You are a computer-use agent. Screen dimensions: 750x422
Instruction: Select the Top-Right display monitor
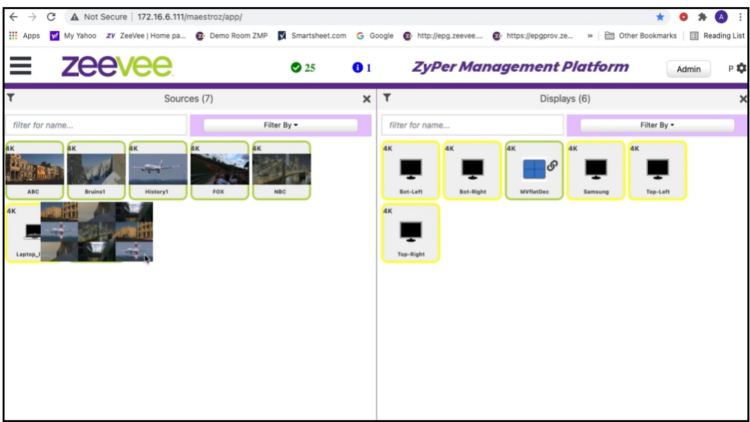click(x=411, y=233)
